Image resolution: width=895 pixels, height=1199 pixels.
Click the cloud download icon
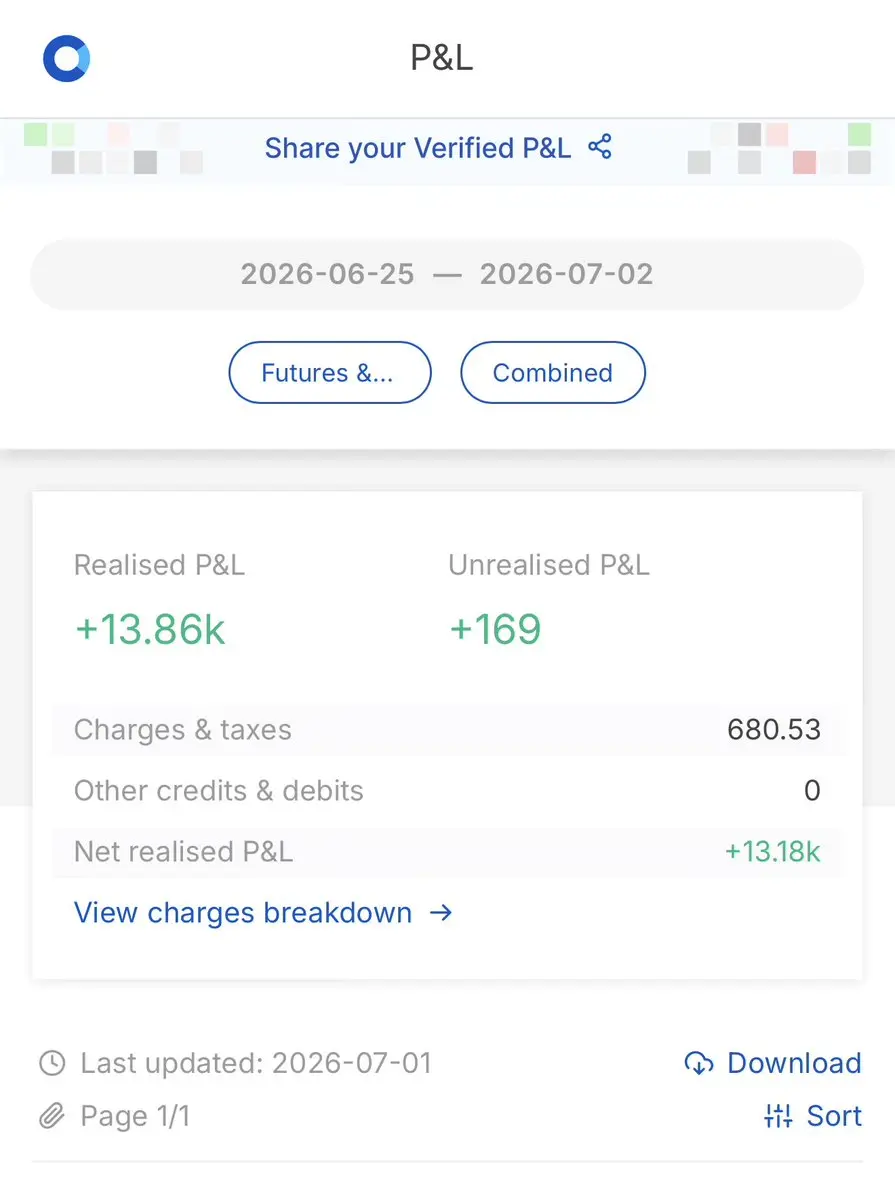[698, 1063]
